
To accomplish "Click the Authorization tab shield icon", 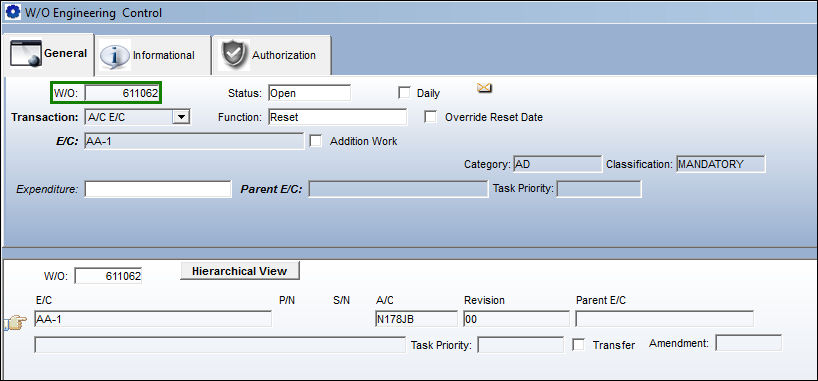I will point(234,55).
